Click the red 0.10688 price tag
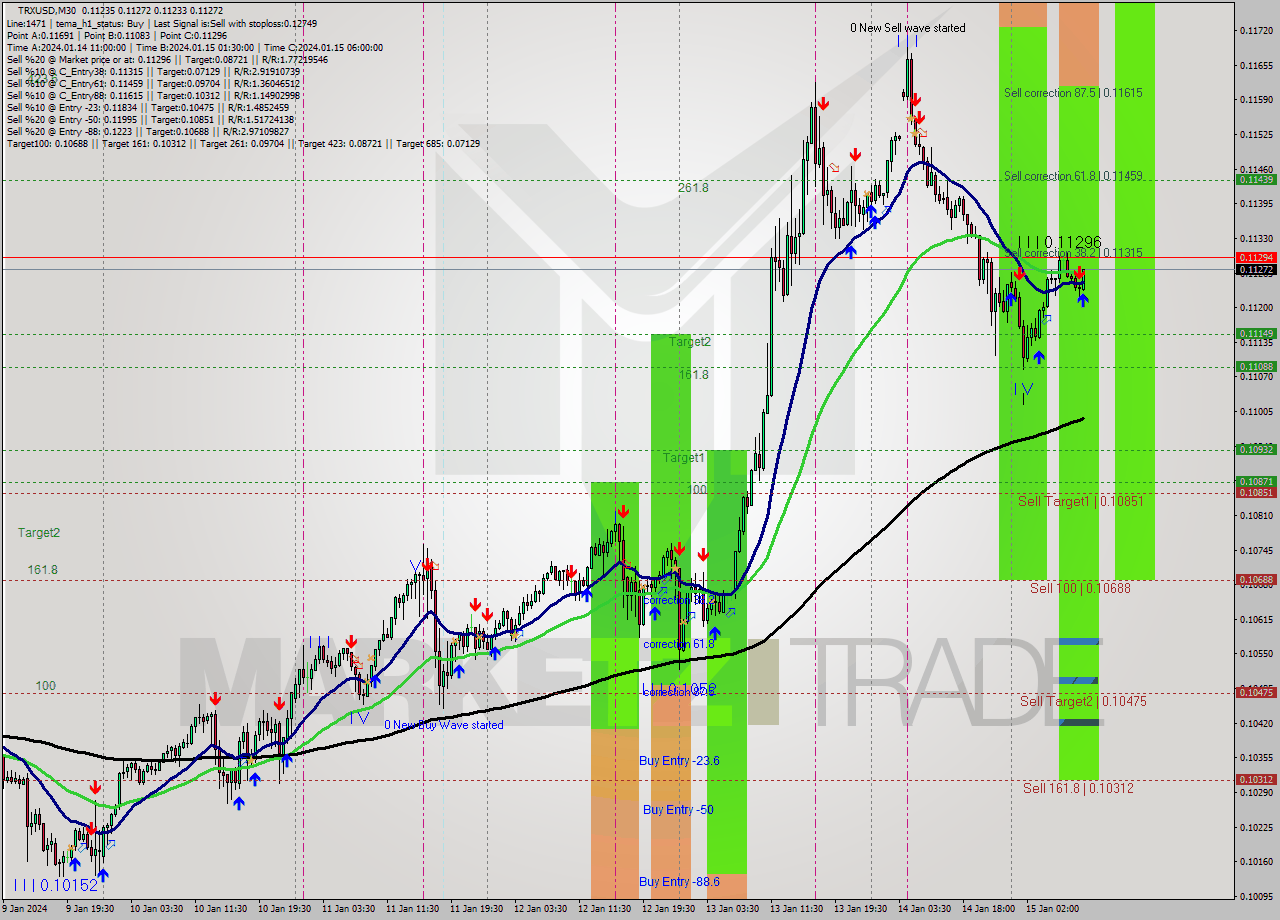Screen dimensions: 1280x920 pyautogui.click(x=1256, y=580)
